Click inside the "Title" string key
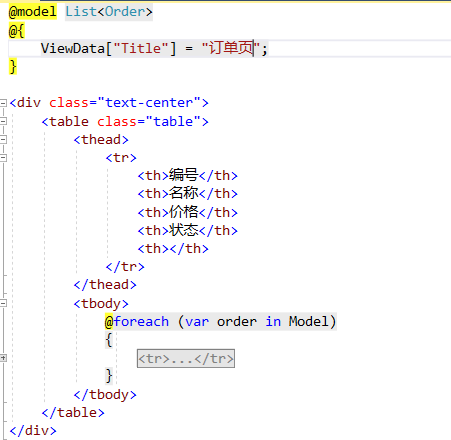 pyautogui.click(x=141, y=48)
